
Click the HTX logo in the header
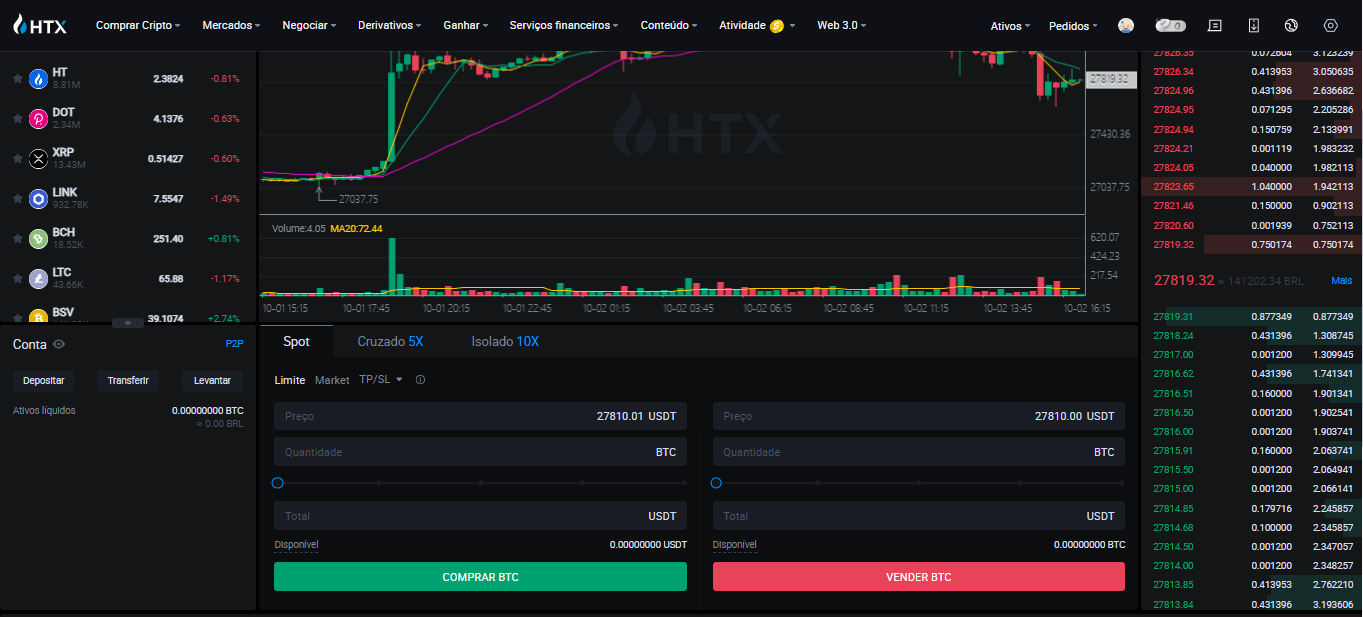[x=40, y=25]
